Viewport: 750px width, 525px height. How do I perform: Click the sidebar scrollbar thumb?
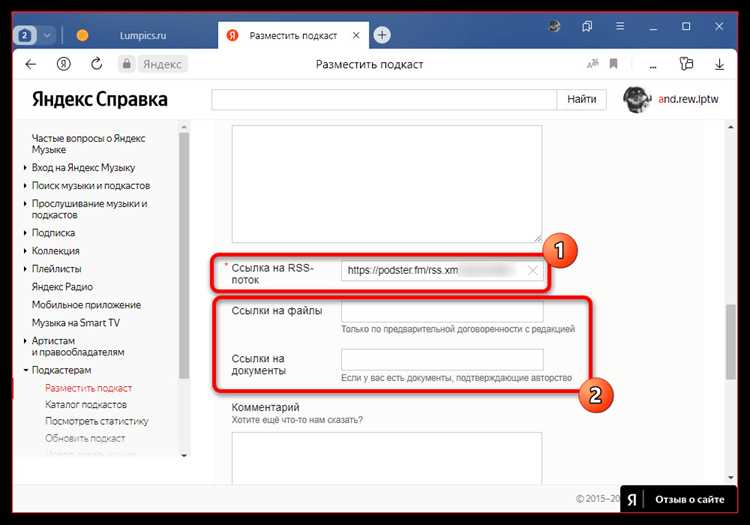(184, 256)
